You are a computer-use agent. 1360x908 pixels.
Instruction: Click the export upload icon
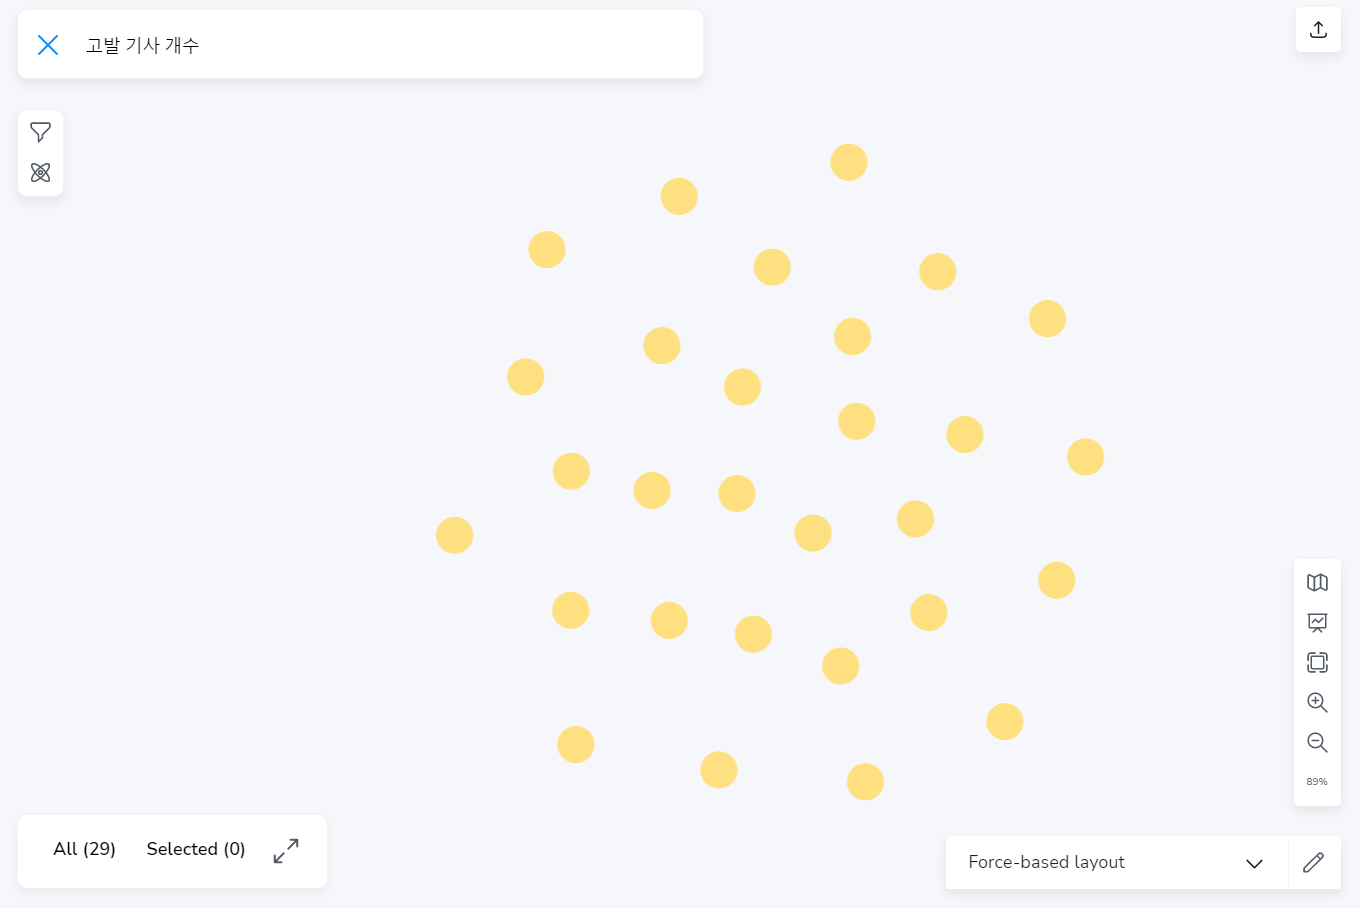(x=1318, y=30)
